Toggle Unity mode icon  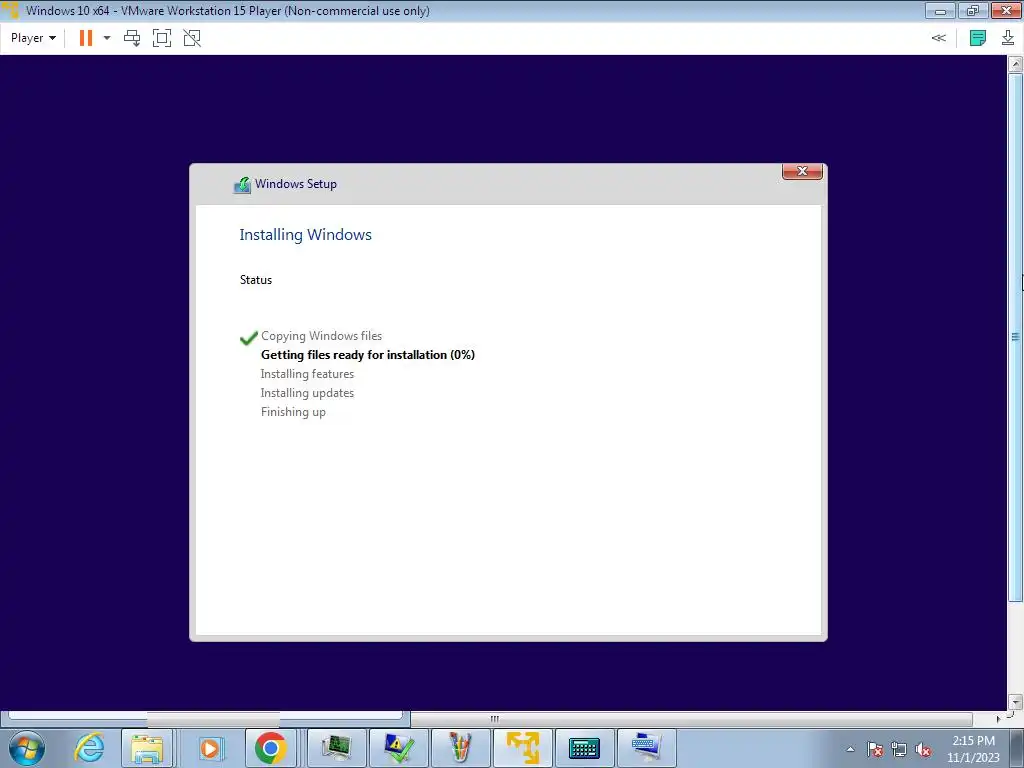pyautogui.click(x=192, y=38)
